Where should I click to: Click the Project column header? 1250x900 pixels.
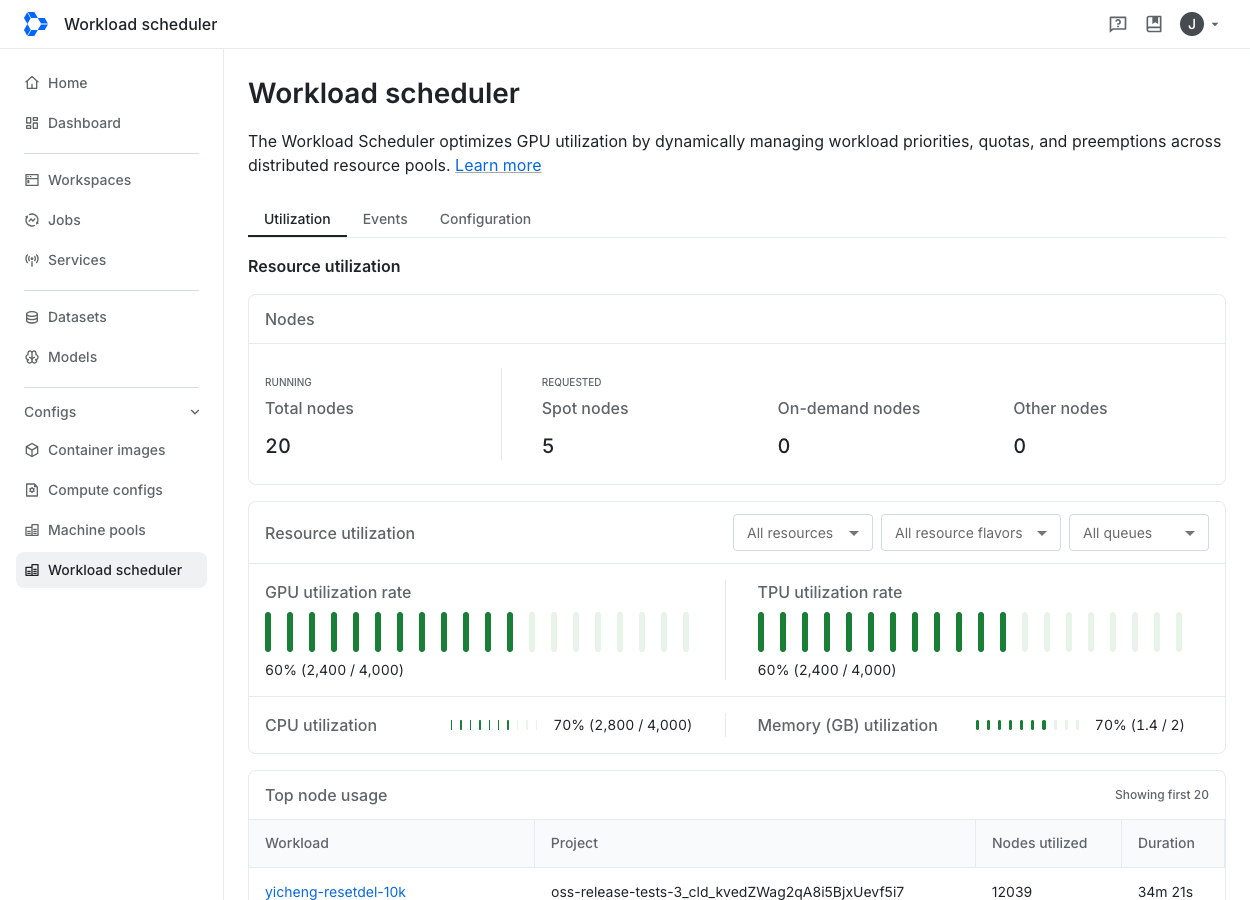pyautogui.click(x=755, y=843)
